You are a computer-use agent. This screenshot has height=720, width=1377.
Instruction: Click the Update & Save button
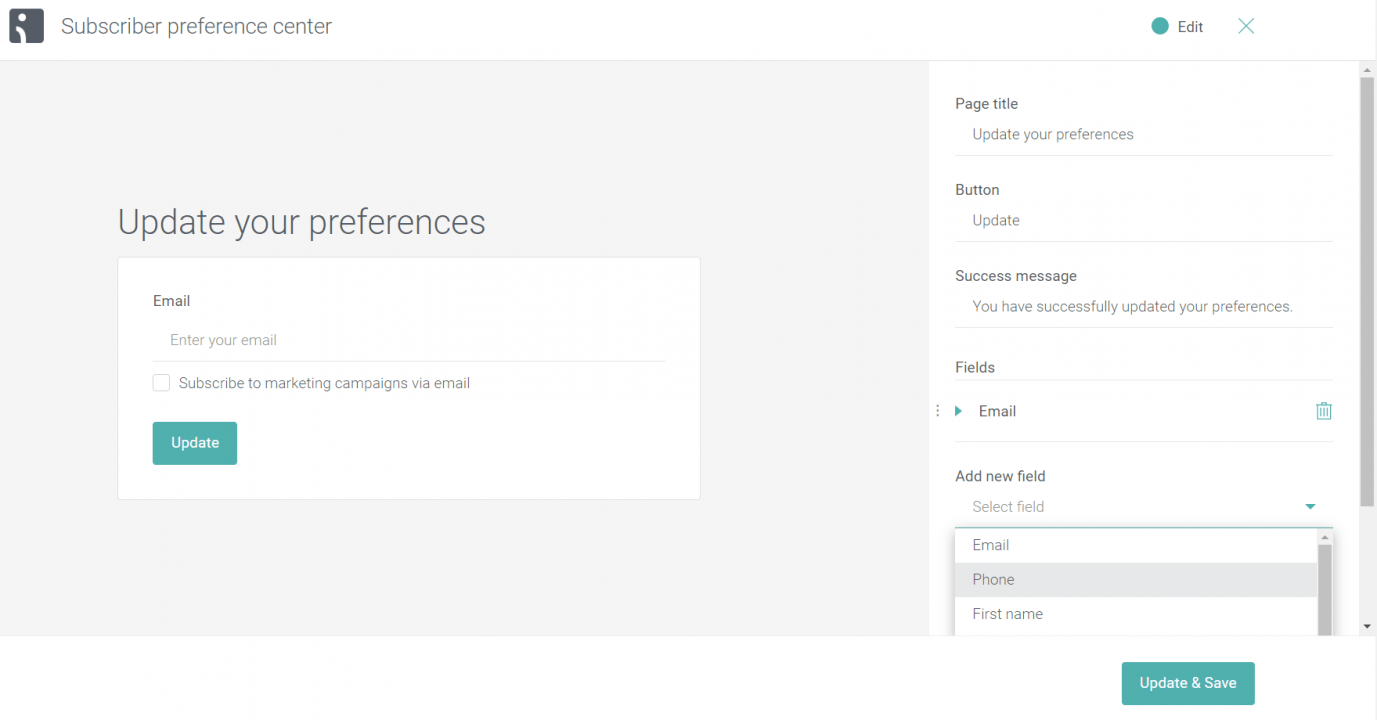[1188, 683]
